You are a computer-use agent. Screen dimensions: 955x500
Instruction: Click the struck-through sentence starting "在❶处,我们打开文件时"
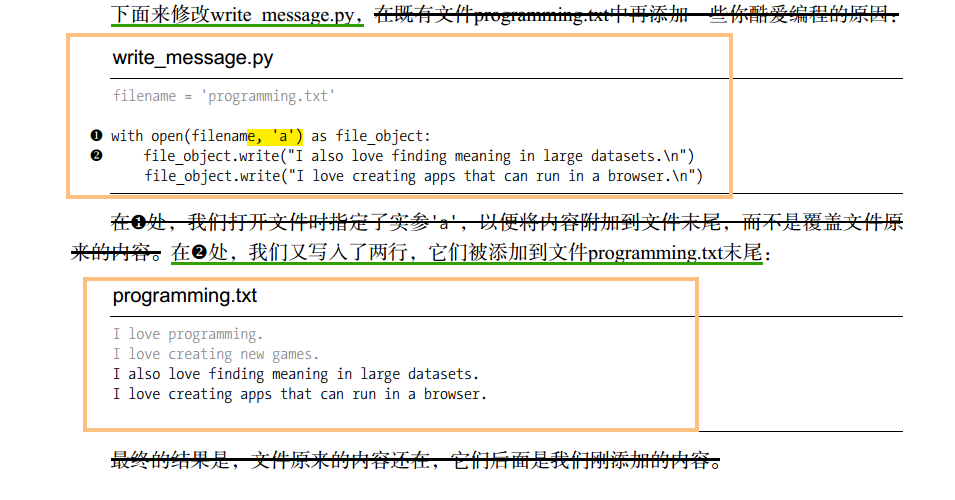point(507,222)
